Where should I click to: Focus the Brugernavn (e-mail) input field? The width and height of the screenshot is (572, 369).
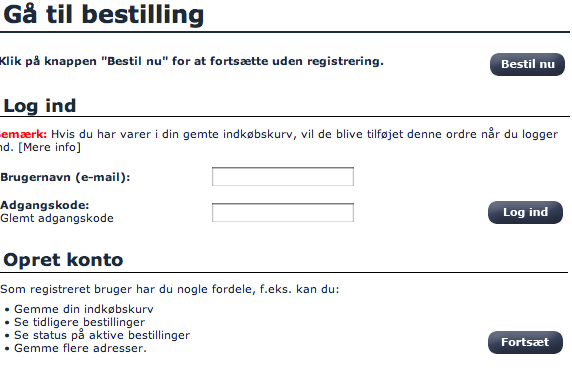coord(283,176)
